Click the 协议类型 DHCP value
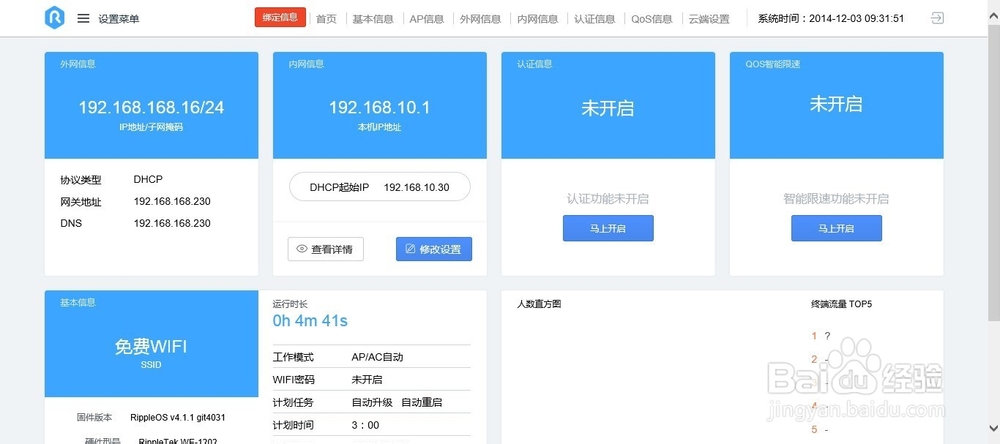The height and width of the screenshot is (444, 1000). [148, 180]
